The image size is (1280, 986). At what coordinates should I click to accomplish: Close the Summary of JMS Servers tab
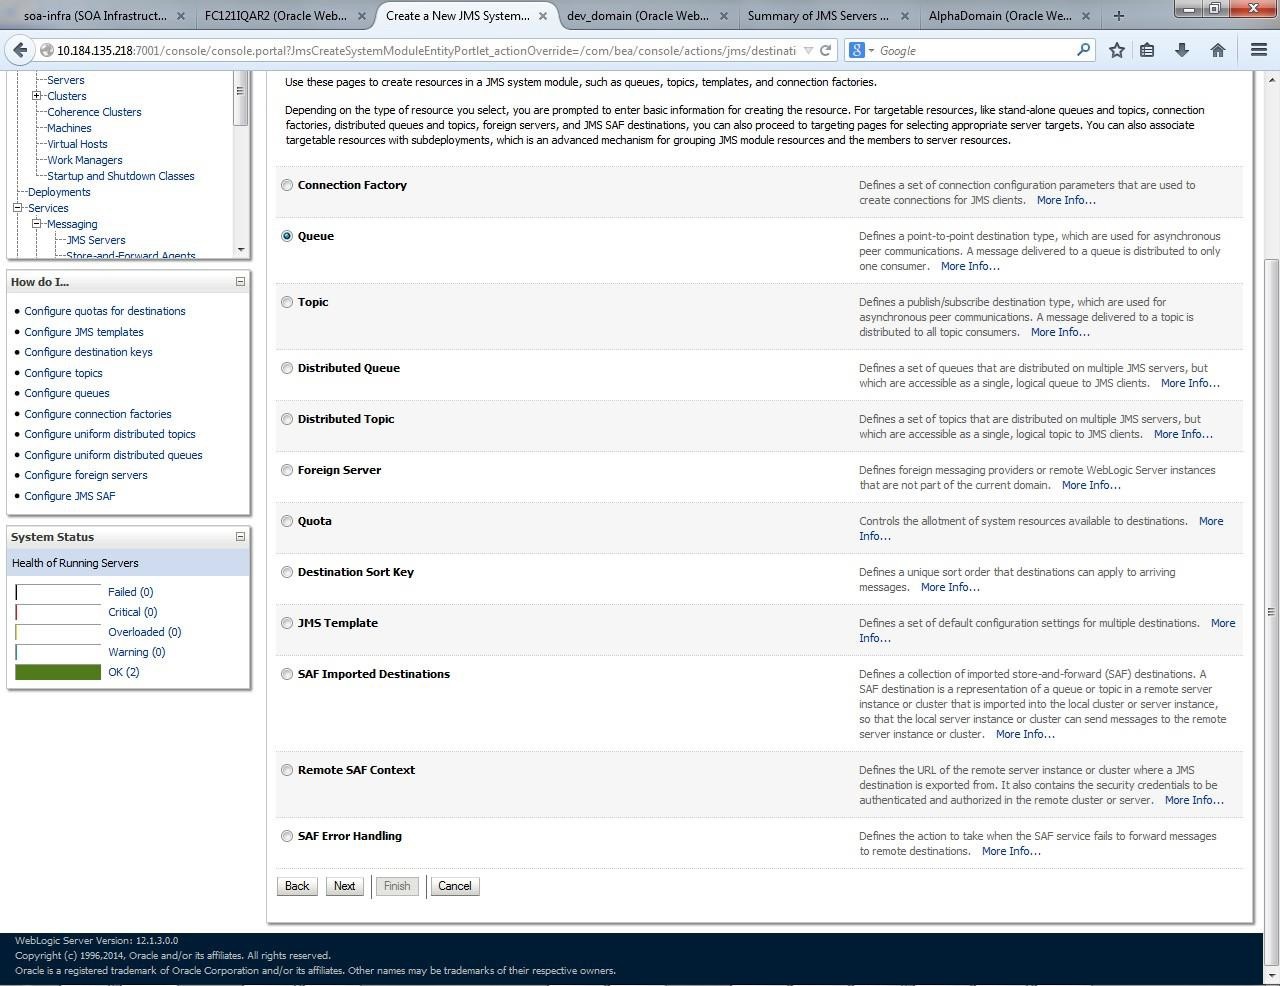coord(905,16)
